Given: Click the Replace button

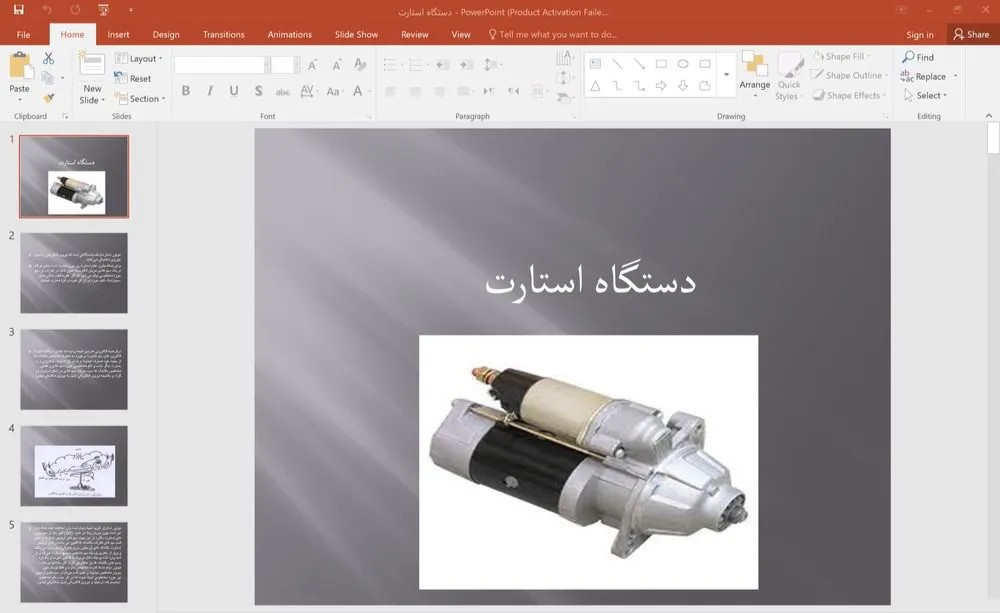Looking at the screenshot, I should click(x=924, y=76).
